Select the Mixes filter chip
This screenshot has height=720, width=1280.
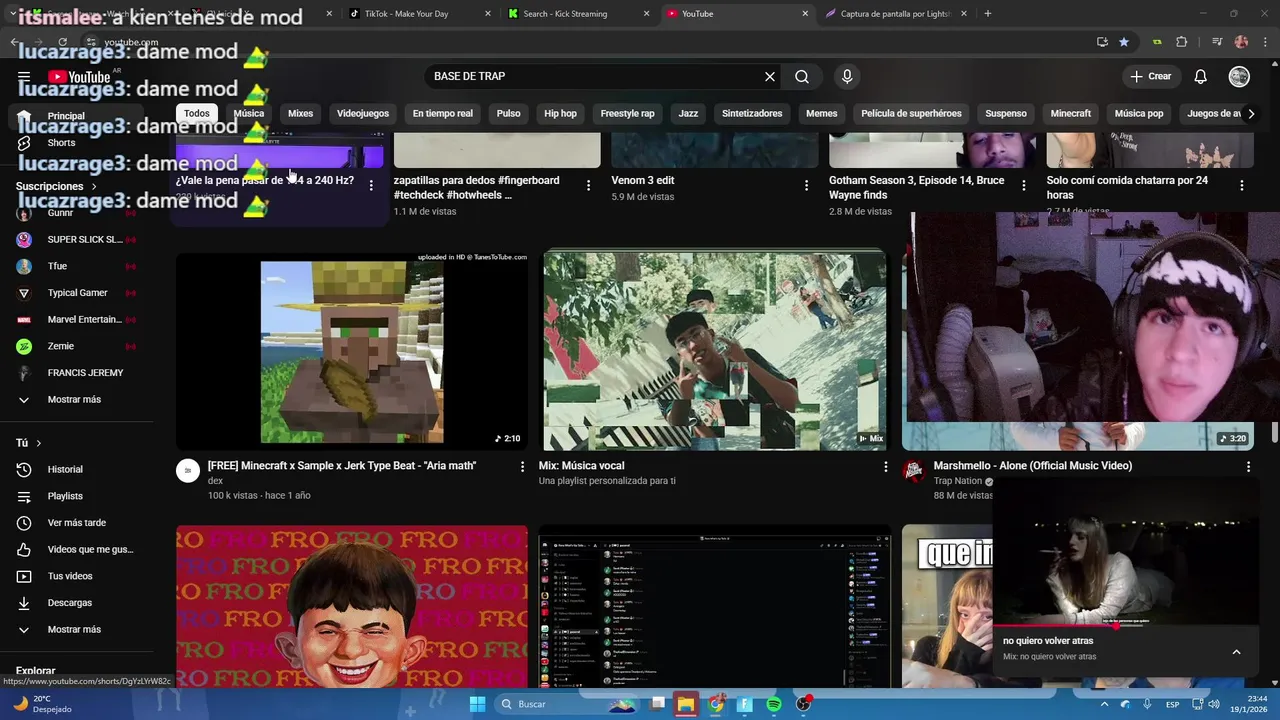pyautogui.click(x=301, y=114)
